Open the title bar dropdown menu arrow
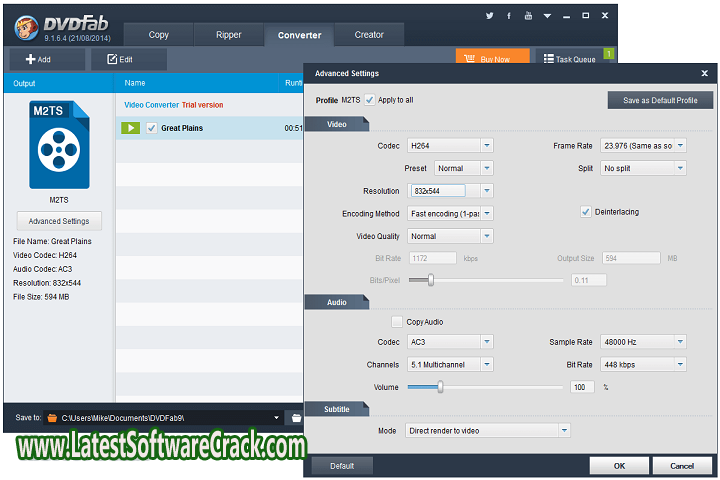Image resolution: width=720 pixels, height=480 pixels. [547, 16]
